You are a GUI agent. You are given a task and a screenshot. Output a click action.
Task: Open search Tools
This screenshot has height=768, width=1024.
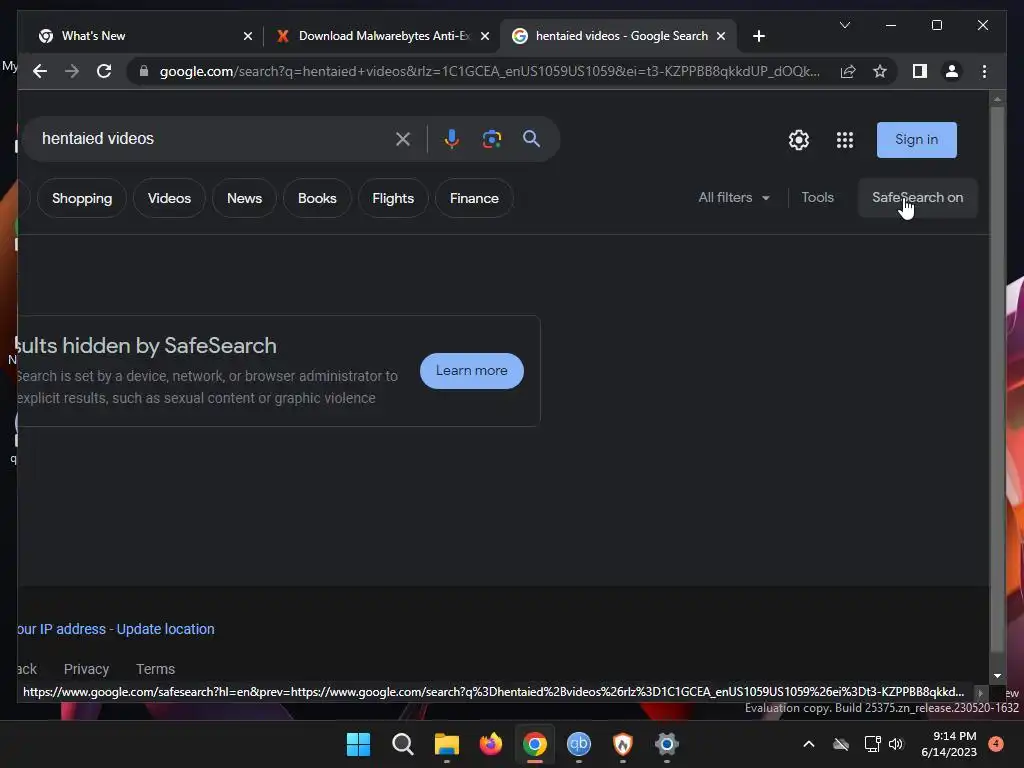[x=818, y=197]
